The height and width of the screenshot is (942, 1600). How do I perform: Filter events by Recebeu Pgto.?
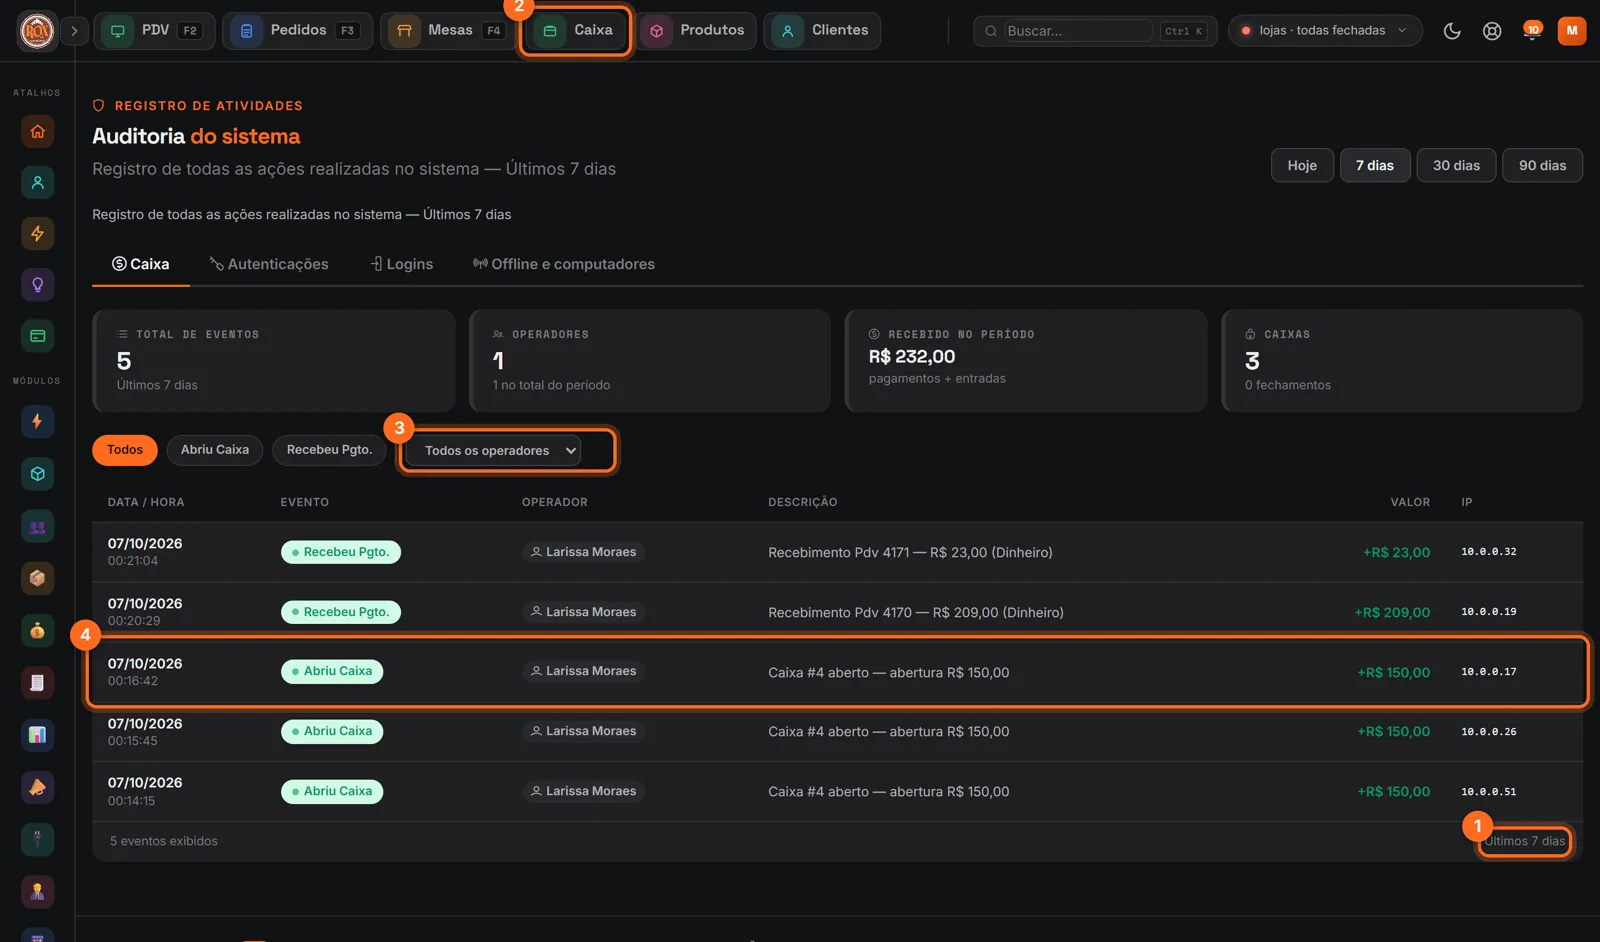329,450
